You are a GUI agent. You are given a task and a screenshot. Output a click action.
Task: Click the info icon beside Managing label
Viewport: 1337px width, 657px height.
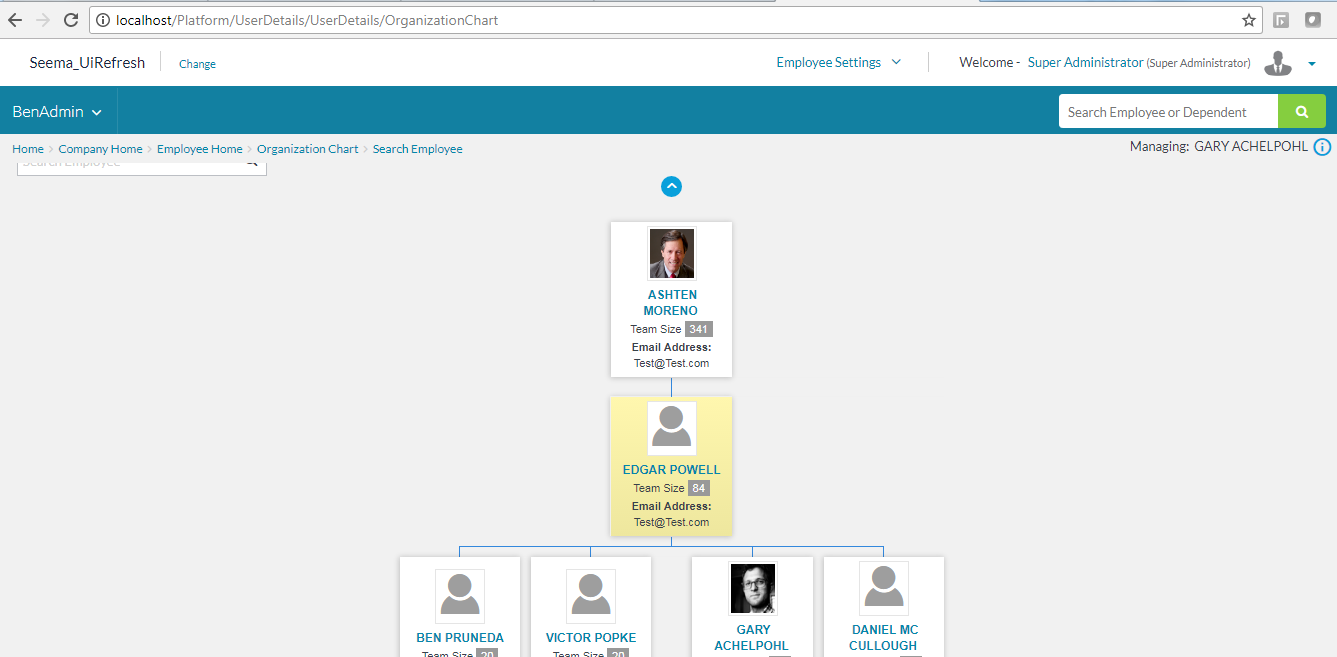(1322, 147)
